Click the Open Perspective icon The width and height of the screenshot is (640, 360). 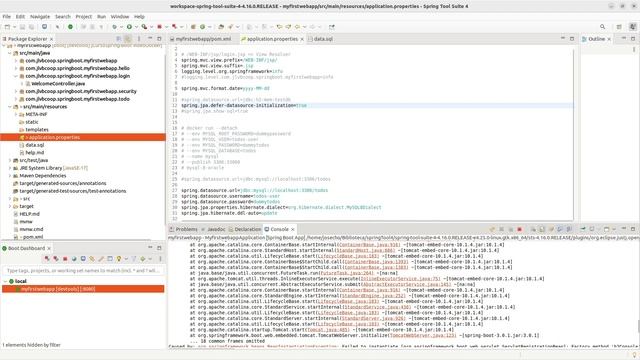tap(619, 27)
